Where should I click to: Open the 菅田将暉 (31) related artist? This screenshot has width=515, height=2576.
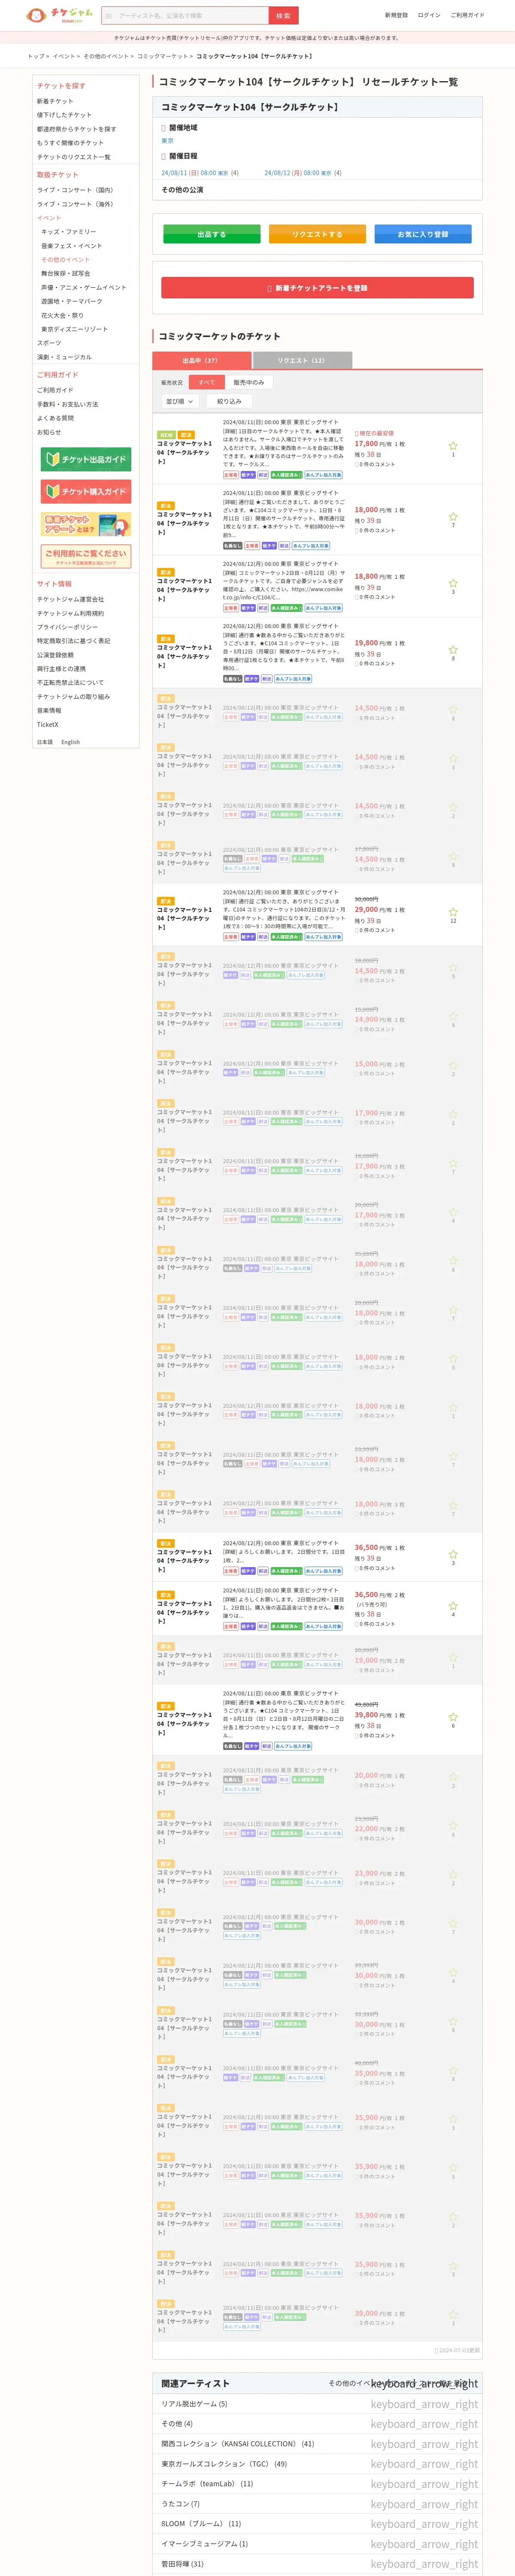182,2564
